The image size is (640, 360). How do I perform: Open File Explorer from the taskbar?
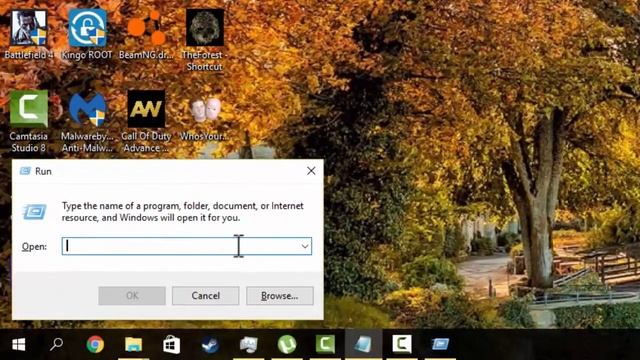pos(133,344)
